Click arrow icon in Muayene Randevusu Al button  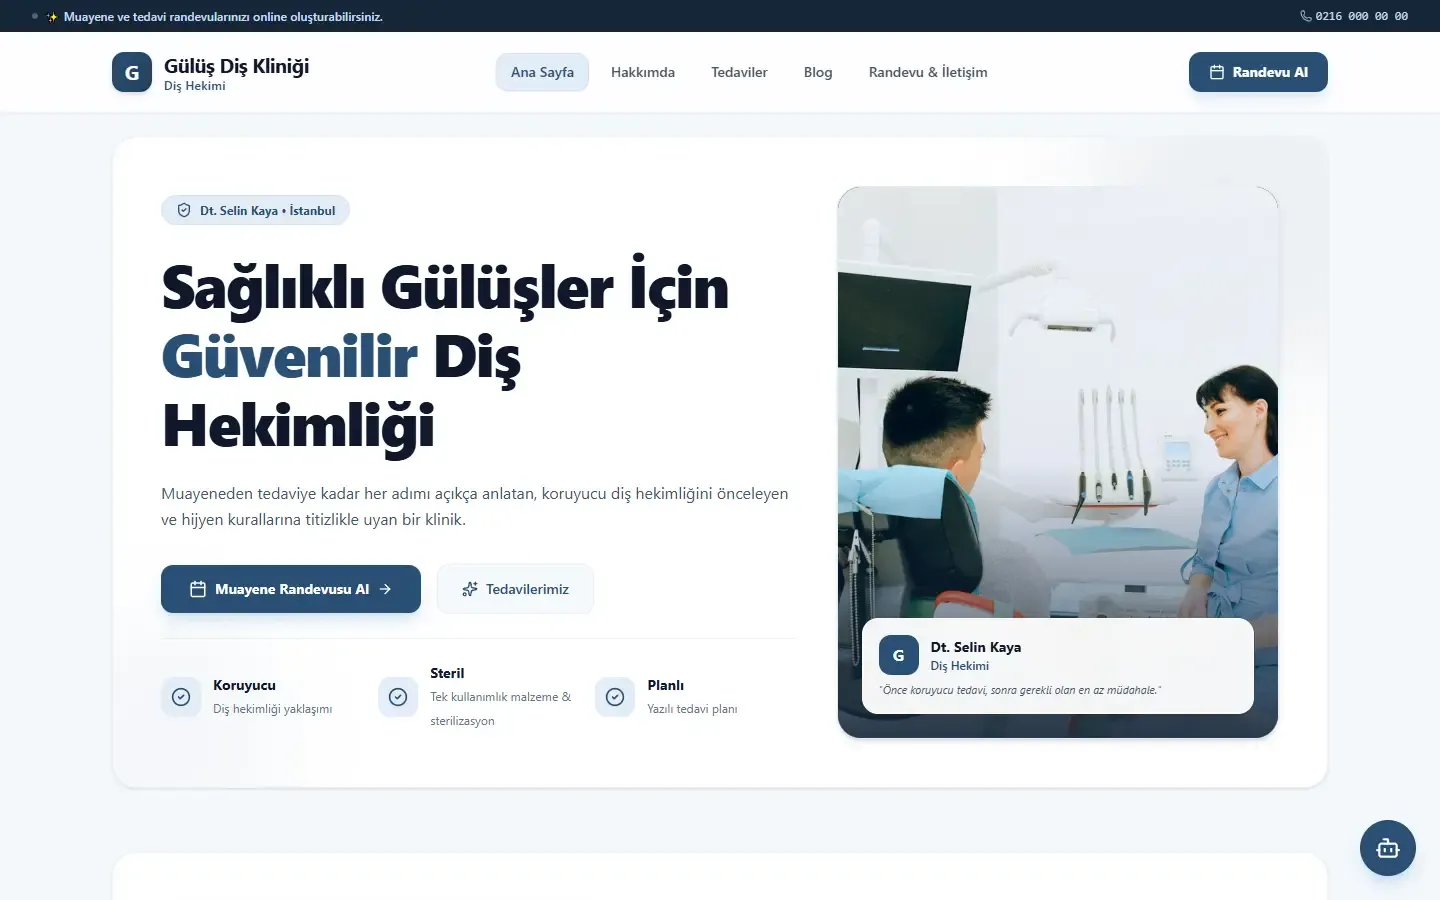[x=385, y=589]
